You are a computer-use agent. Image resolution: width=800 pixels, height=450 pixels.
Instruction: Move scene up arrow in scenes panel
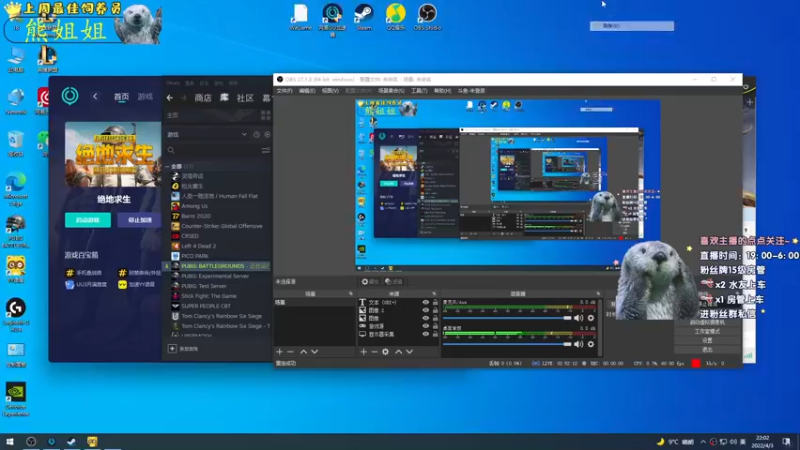(304, 352)
